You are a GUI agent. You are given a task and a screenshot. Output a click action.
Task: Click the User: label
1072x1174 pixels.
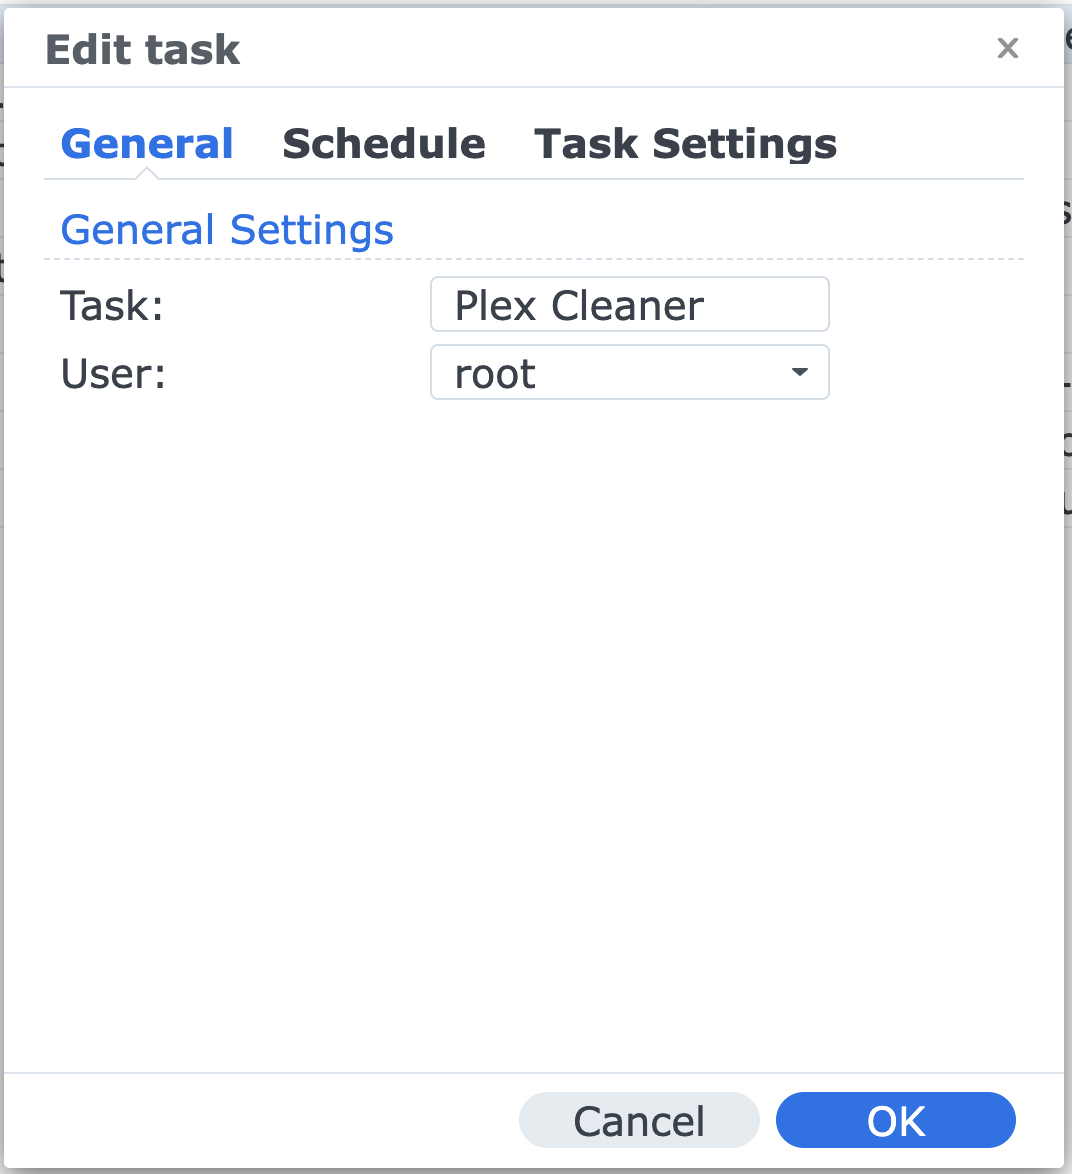pyautogui.click(x=112, y=373)
